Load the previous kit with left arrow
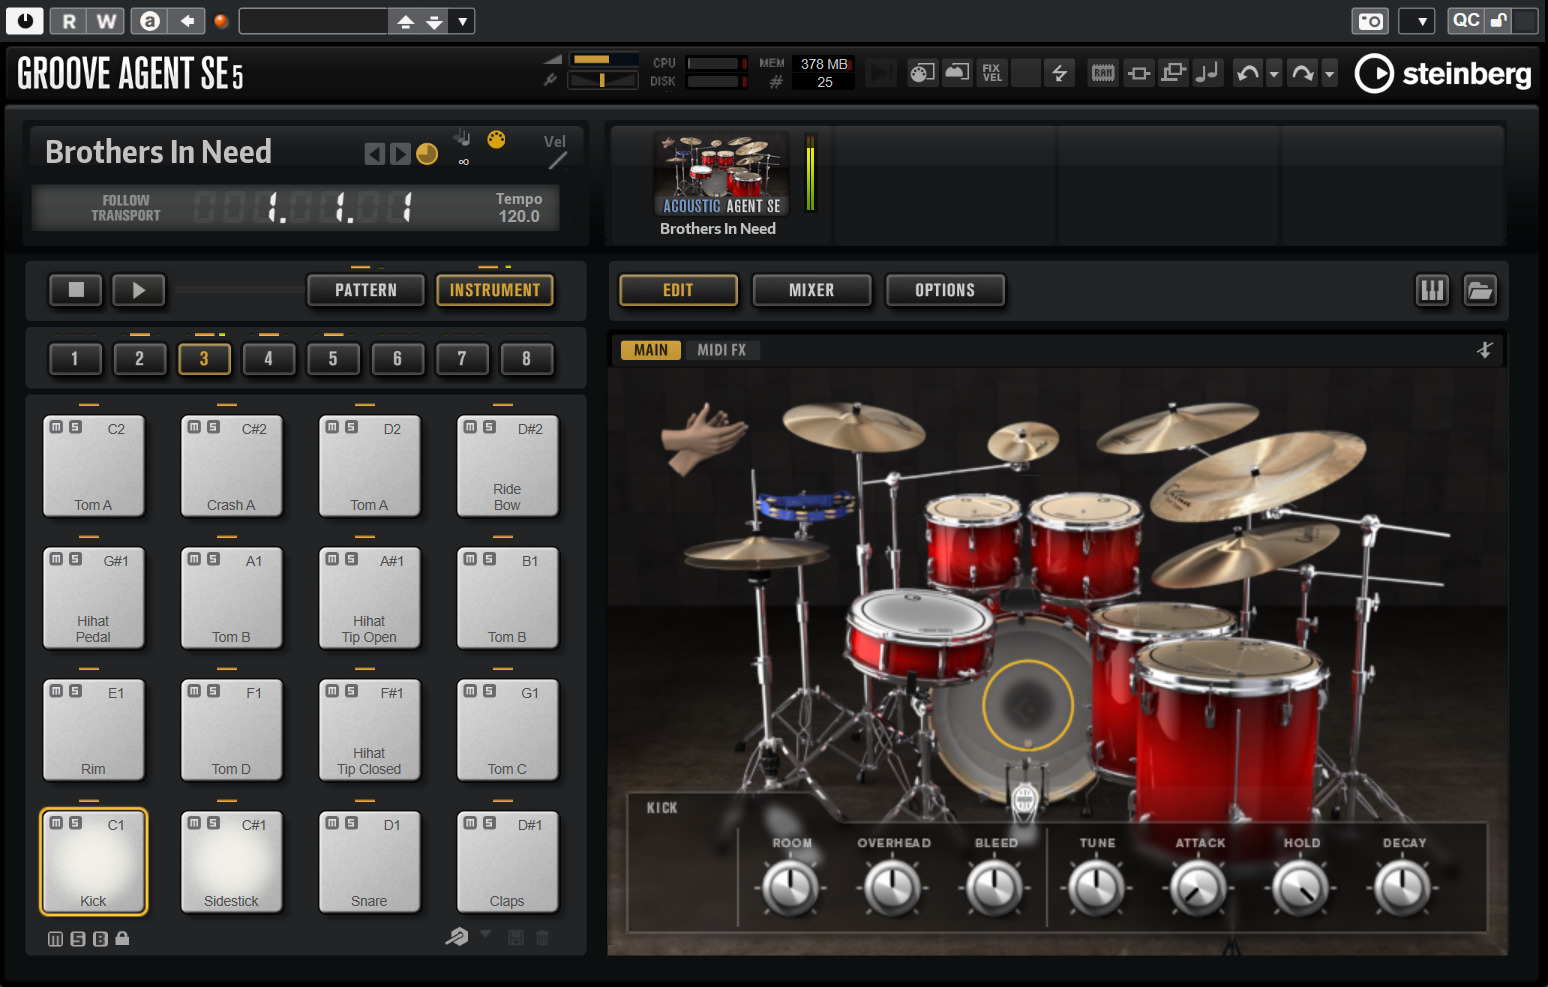Viewport: 1548px width, 987px height. 374,154
